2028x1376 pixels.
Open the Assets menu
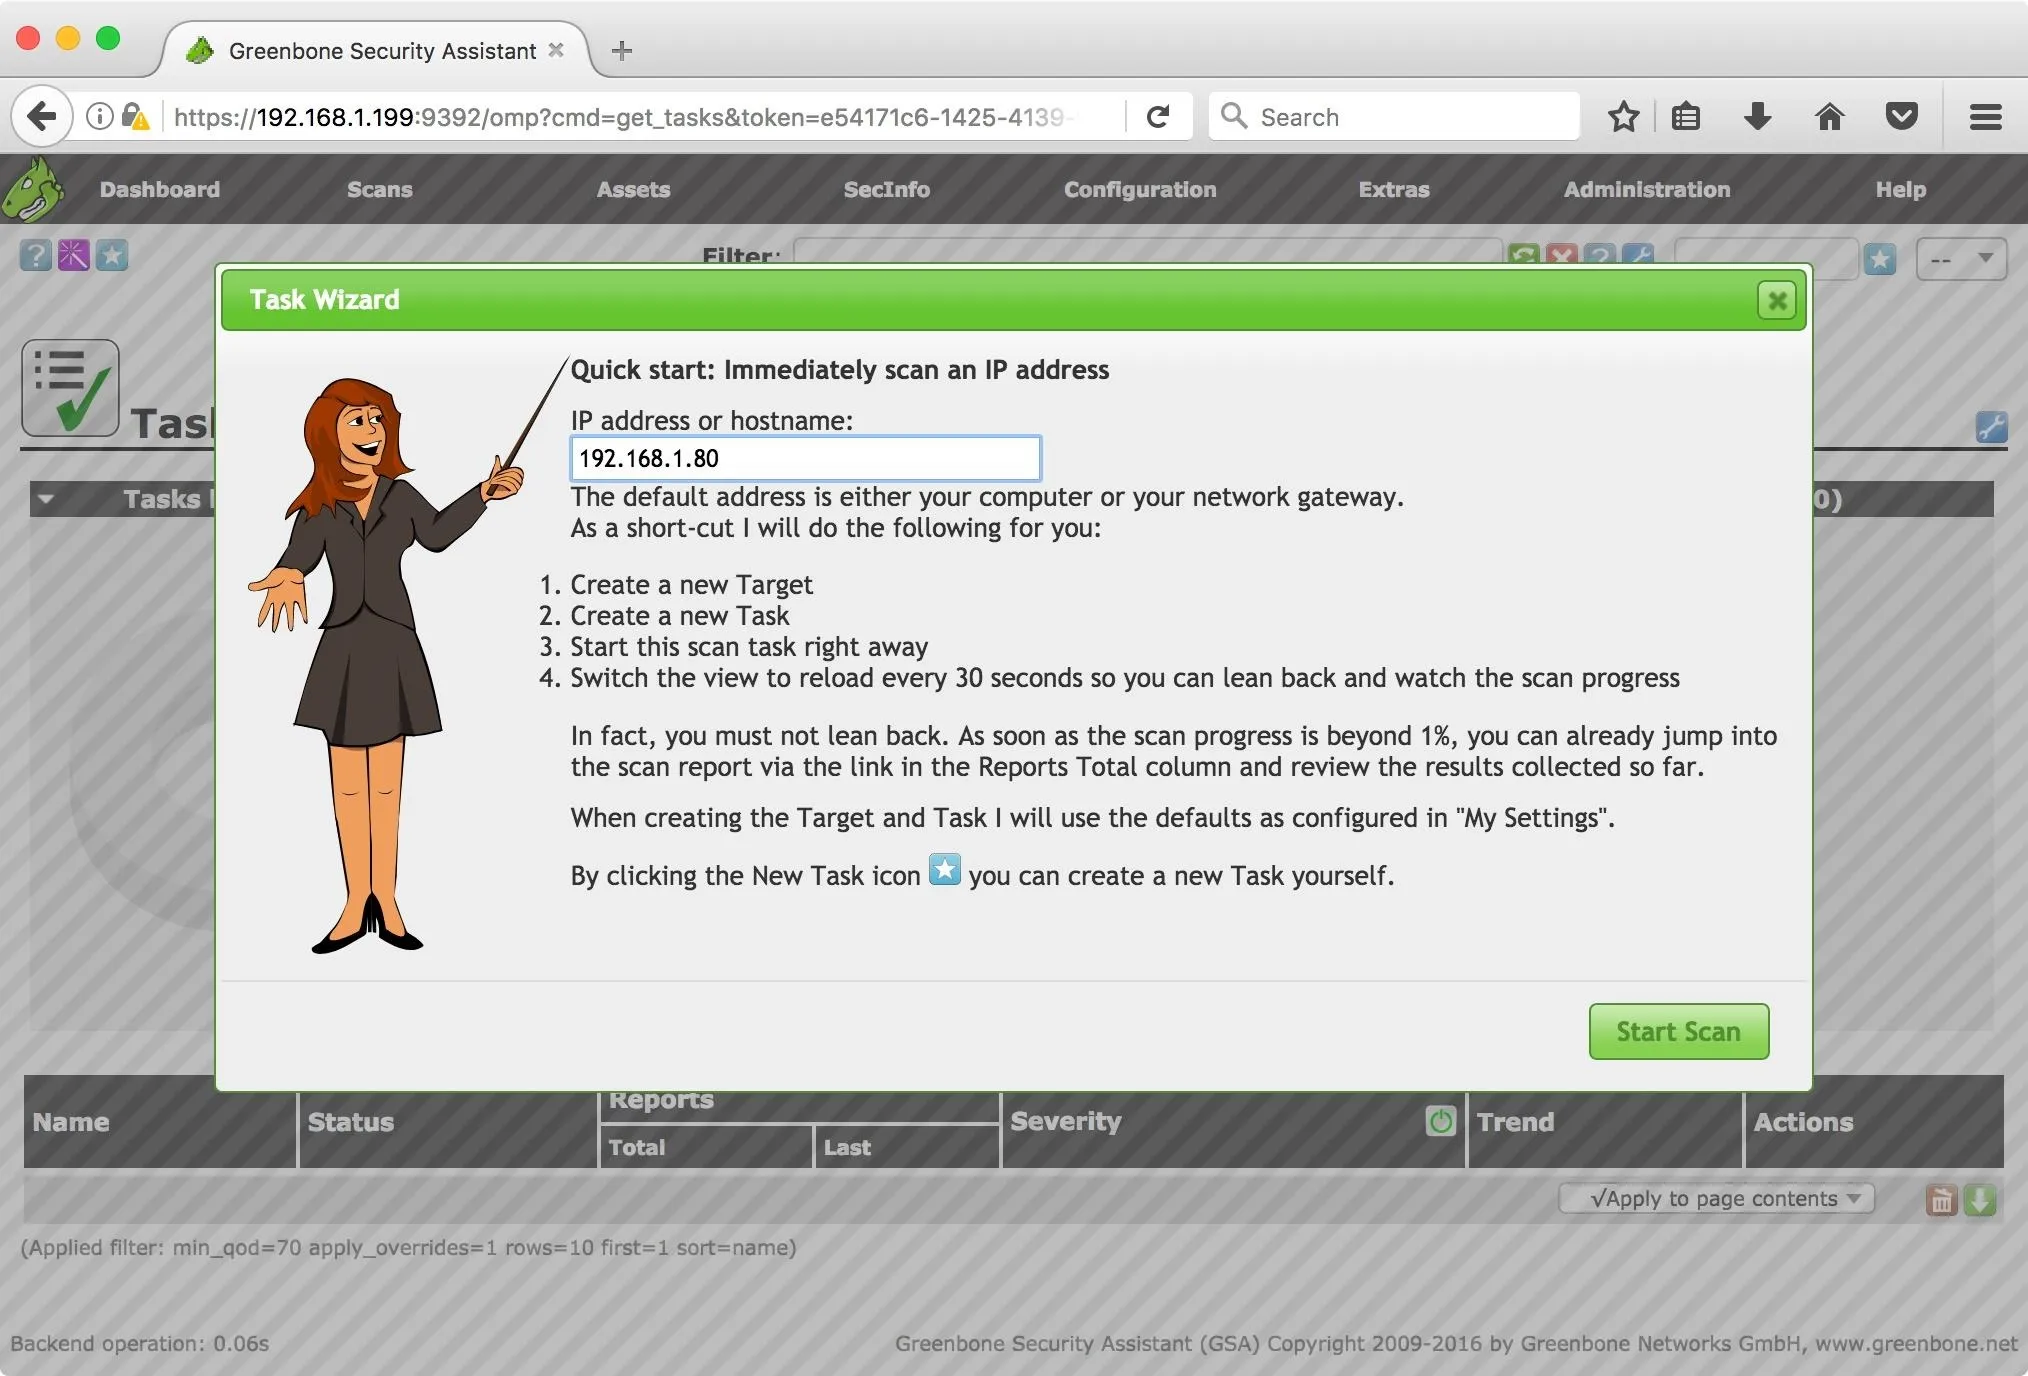tap(633, 189)
